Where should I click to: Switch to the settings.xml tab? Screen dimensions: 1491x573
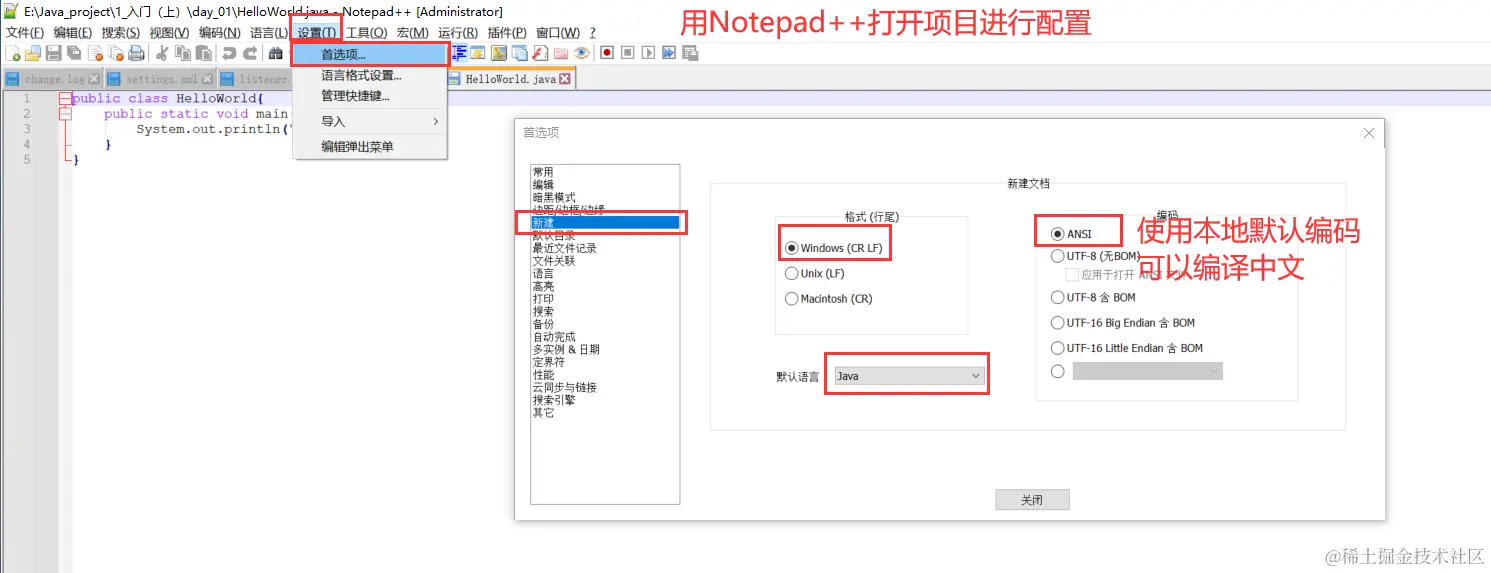(x=160, y=79)
